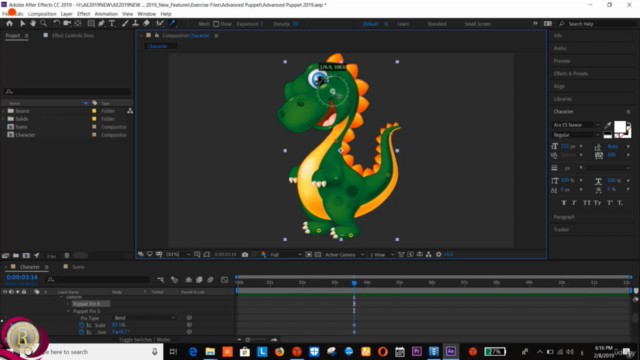This screenshot has height=360, width=640.
Task: Open the Paragraph panel
Action: (564, 217)
